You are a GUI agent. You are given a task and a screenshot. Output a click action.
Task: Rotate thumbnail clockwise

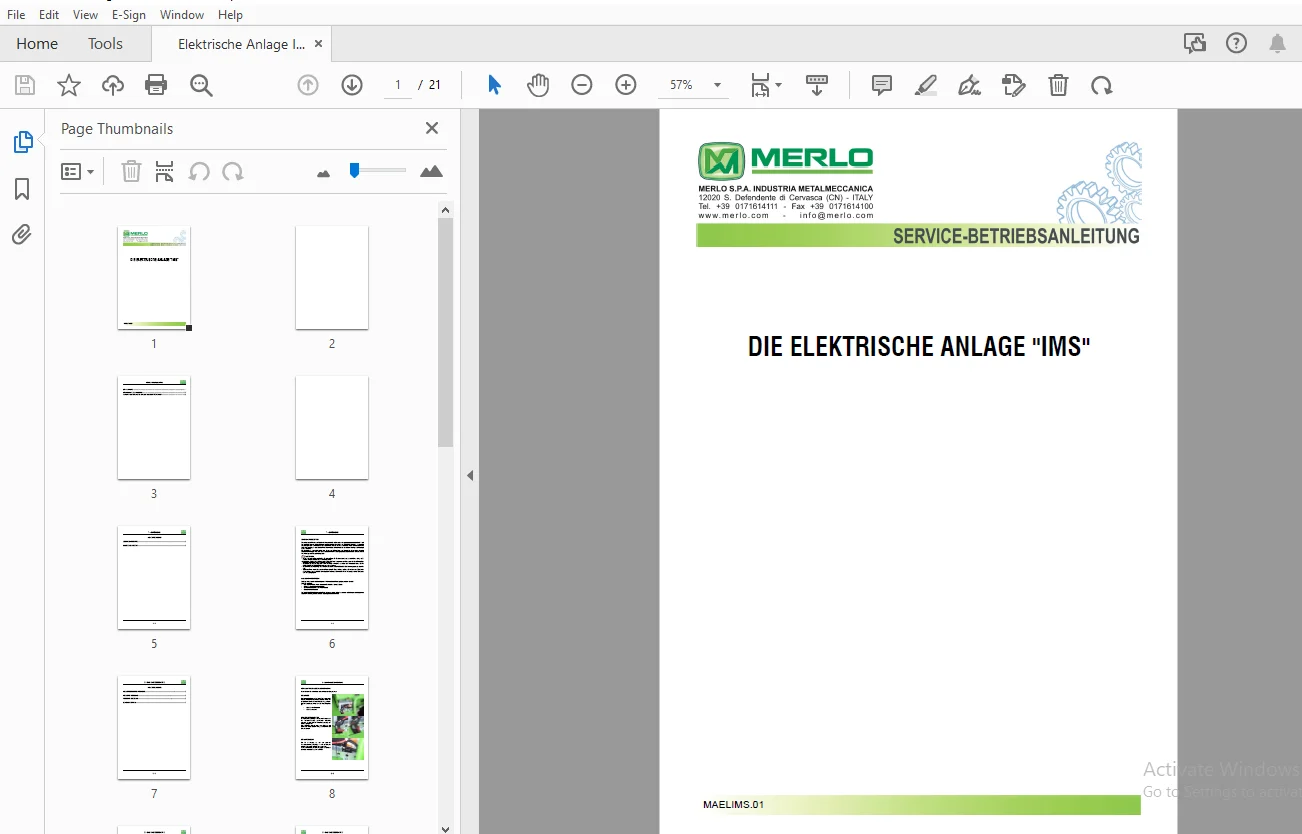point(233,171)
